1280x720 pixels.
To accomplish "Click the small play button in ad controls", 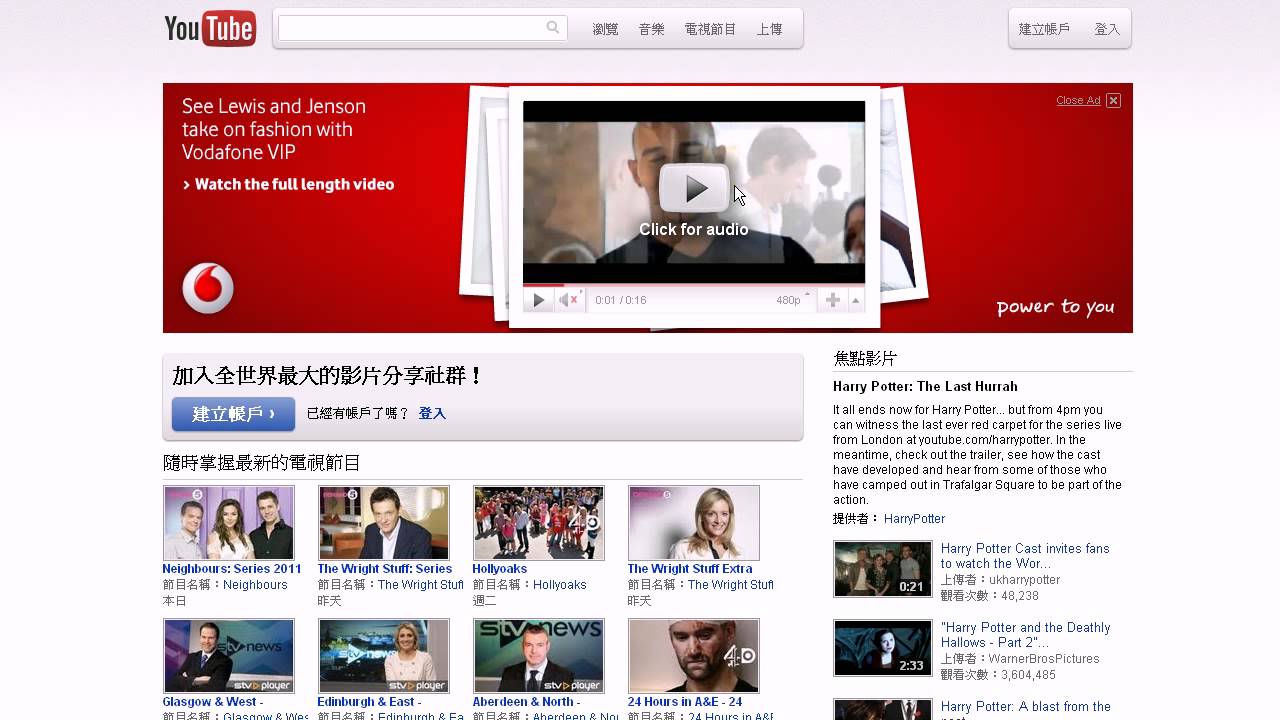I will pyautogui.click(x=538, y=300).
